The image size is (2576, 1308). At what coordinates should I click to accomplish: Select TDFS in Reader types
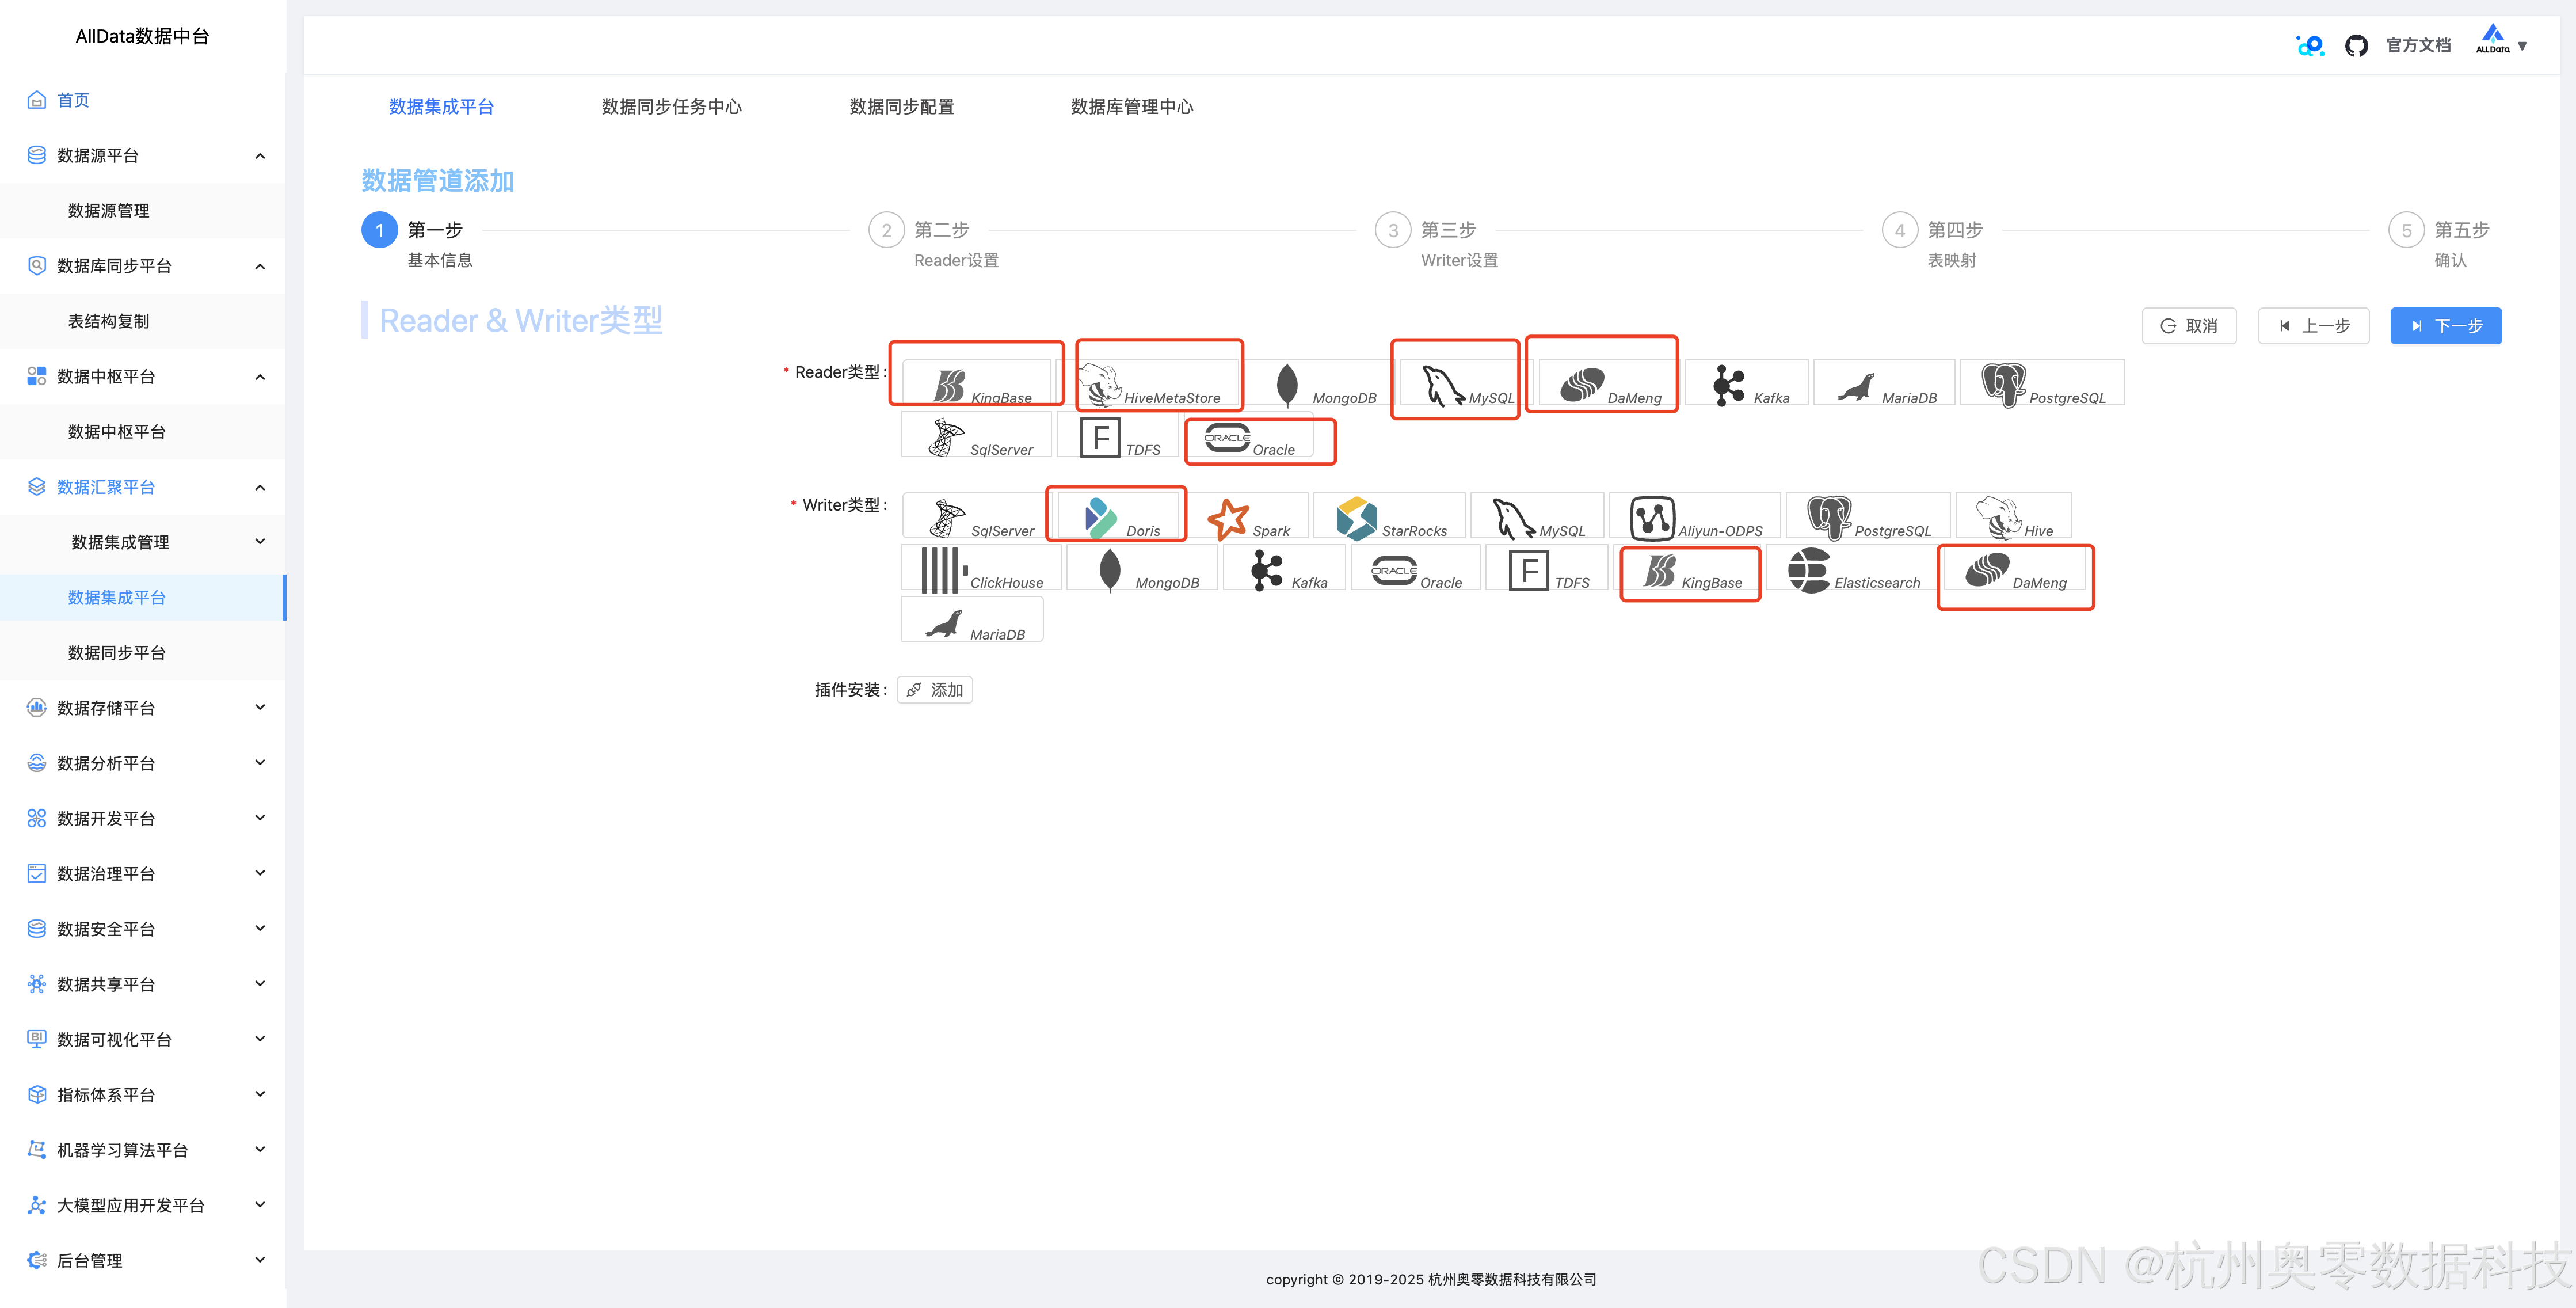tap(1118, 435)
